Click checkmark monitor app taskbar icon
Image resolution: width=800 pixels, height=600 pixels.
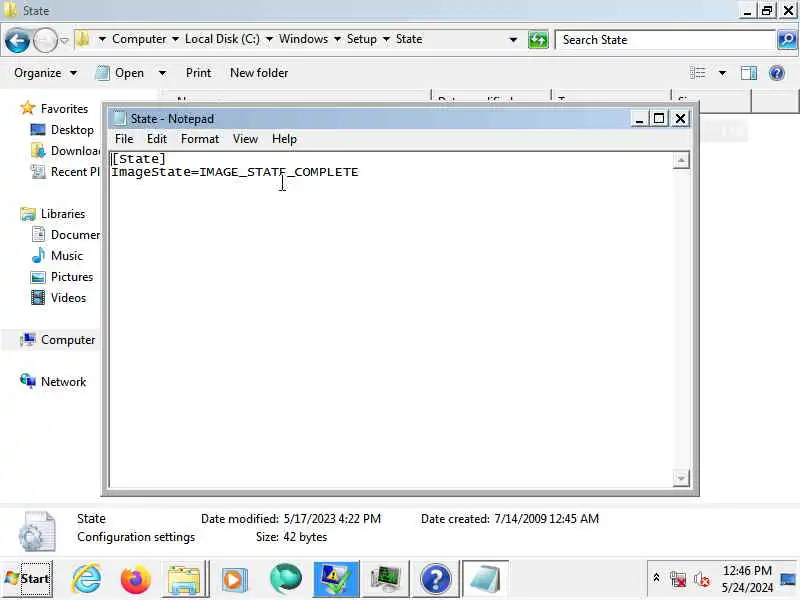[x=335, y=579]
